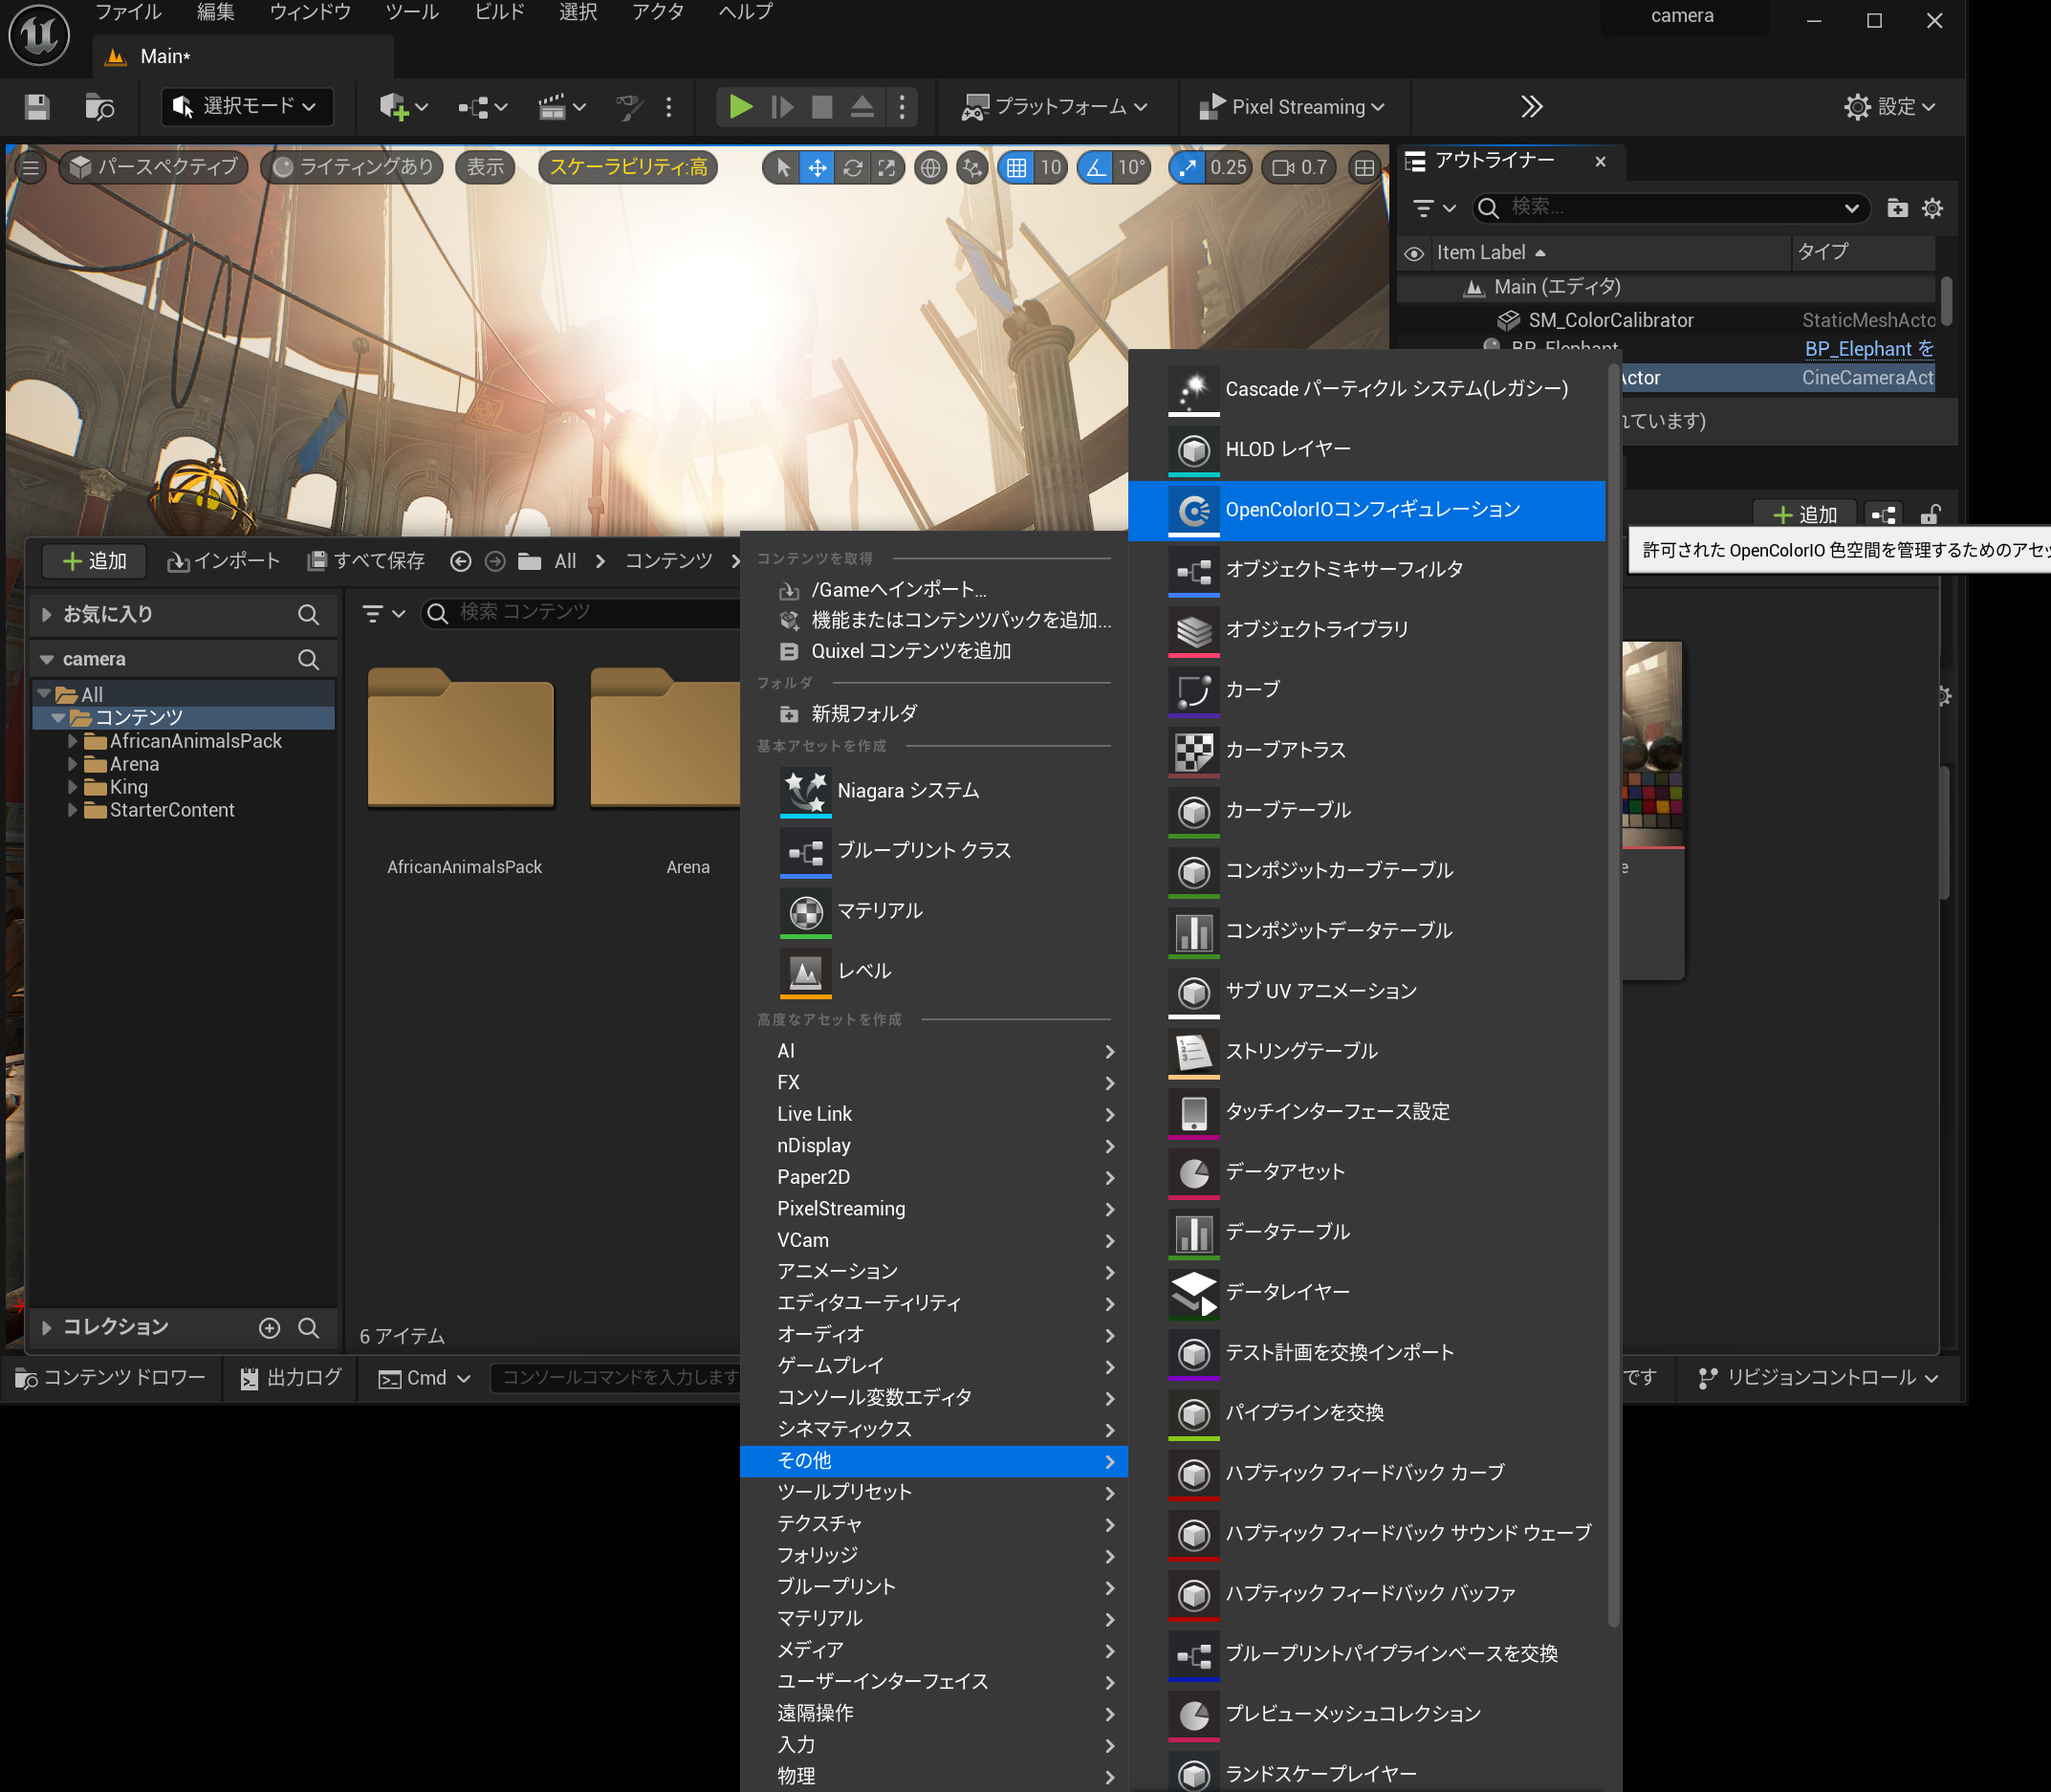This screenshot has height=1792, width=2051.
Task: Click the browse content icon in toolbar
Action: coord(99,107)
